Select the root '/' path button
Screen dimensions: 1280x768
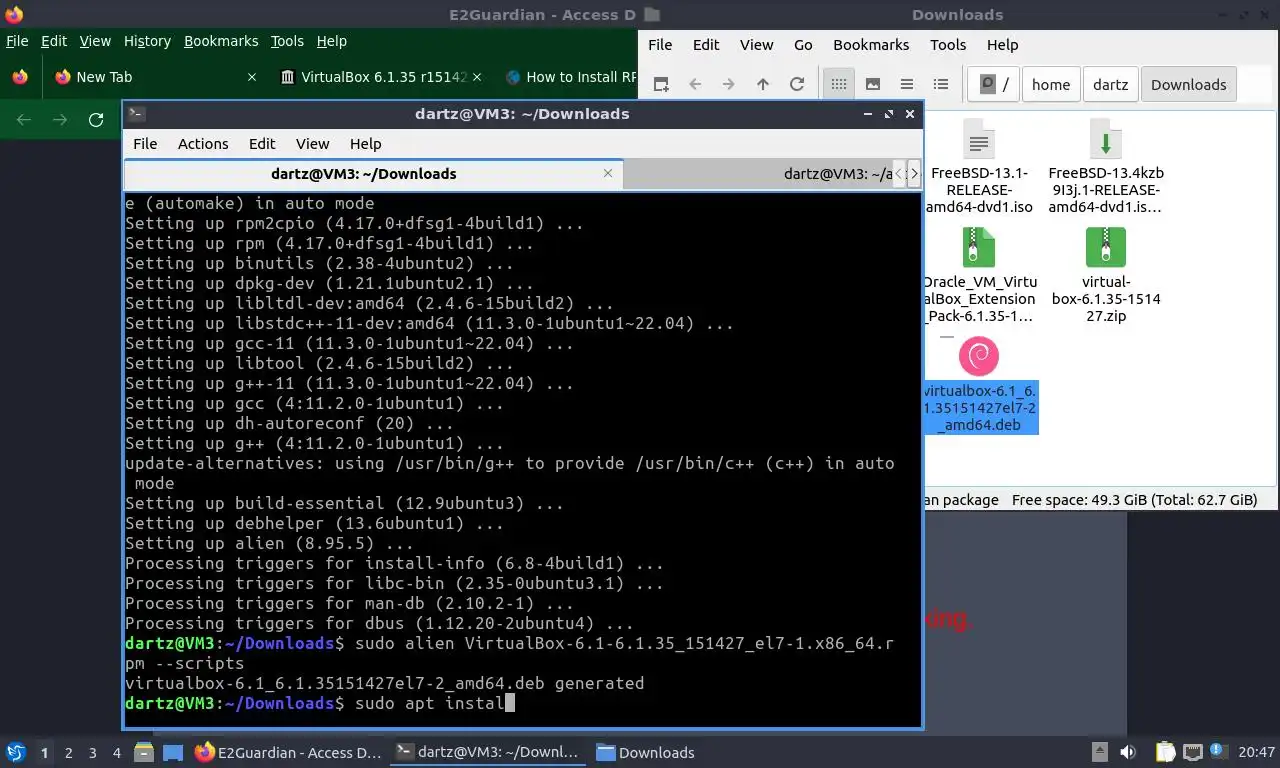click(x=993, y=85)
